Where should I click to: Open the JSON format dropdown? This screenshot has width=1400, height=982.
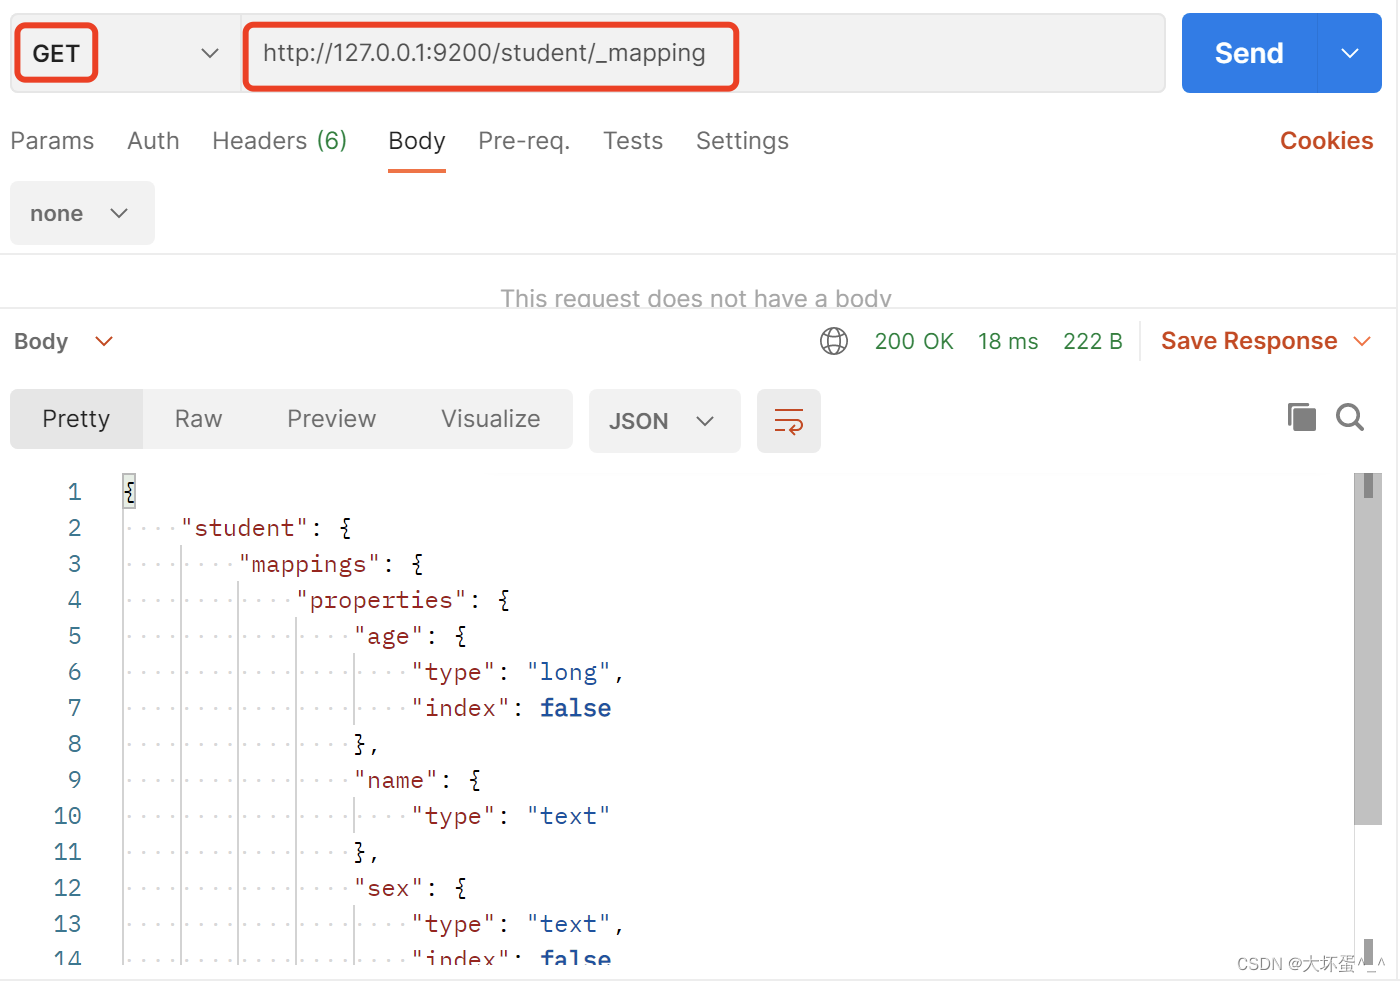664,421
